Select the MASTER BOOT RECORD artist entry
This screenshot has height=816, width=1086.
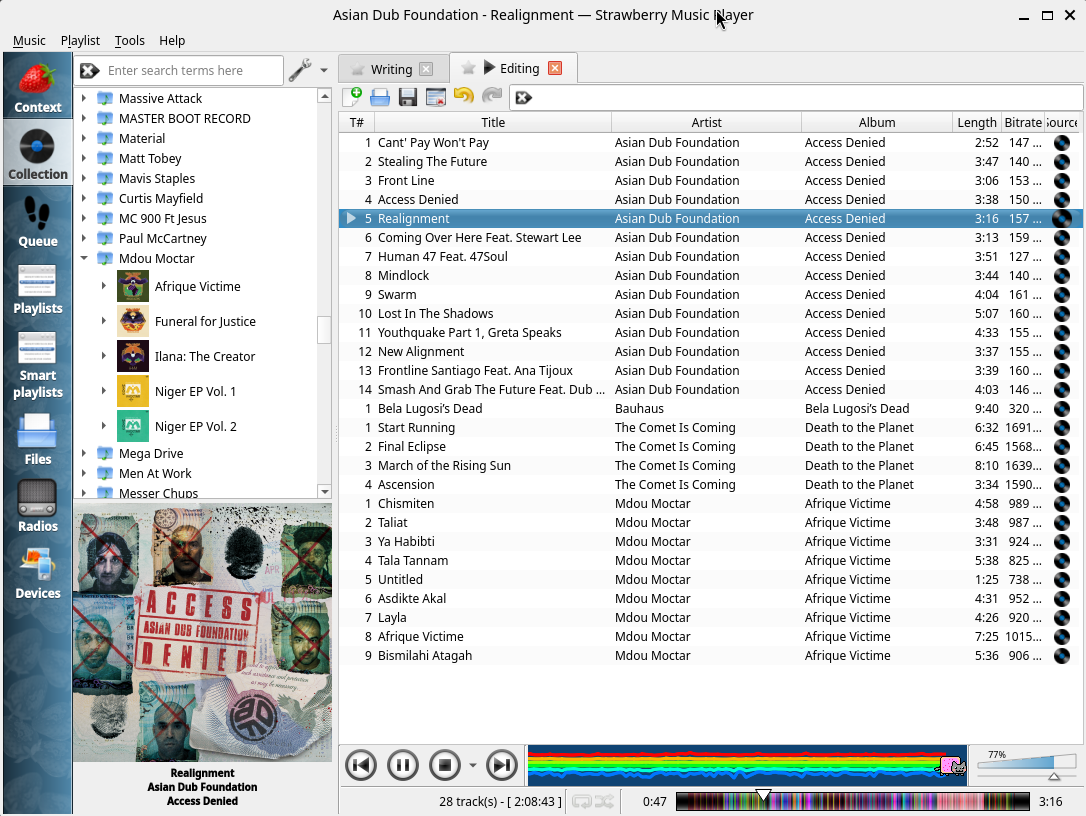(184, 118)
